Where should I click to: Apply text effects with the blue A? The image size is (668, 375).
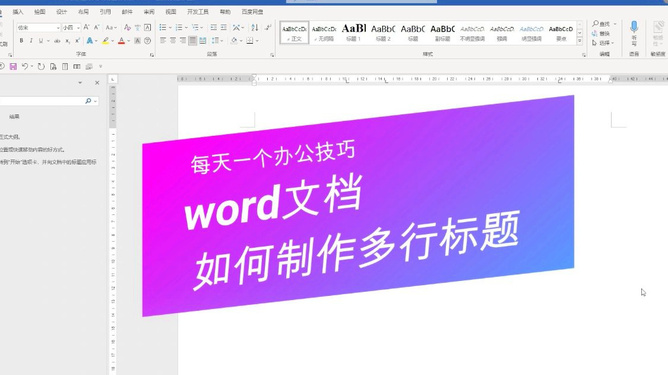click(x=89, y=41)
